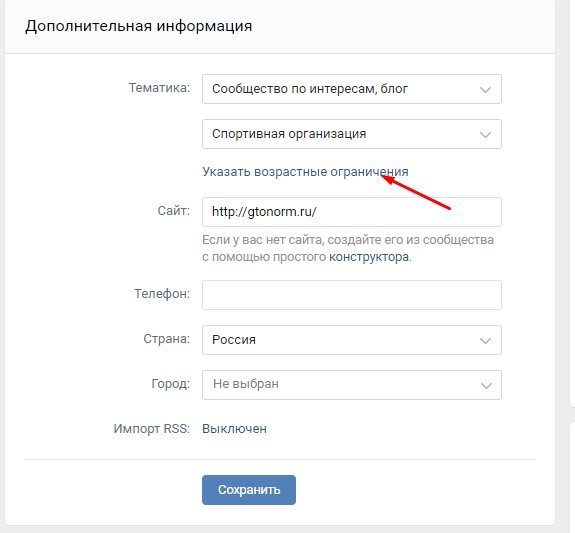Click Указать возрастные ограничения link
Image resolution: width=575 pixels, height=533 pixels.
(x=305, y=172)
